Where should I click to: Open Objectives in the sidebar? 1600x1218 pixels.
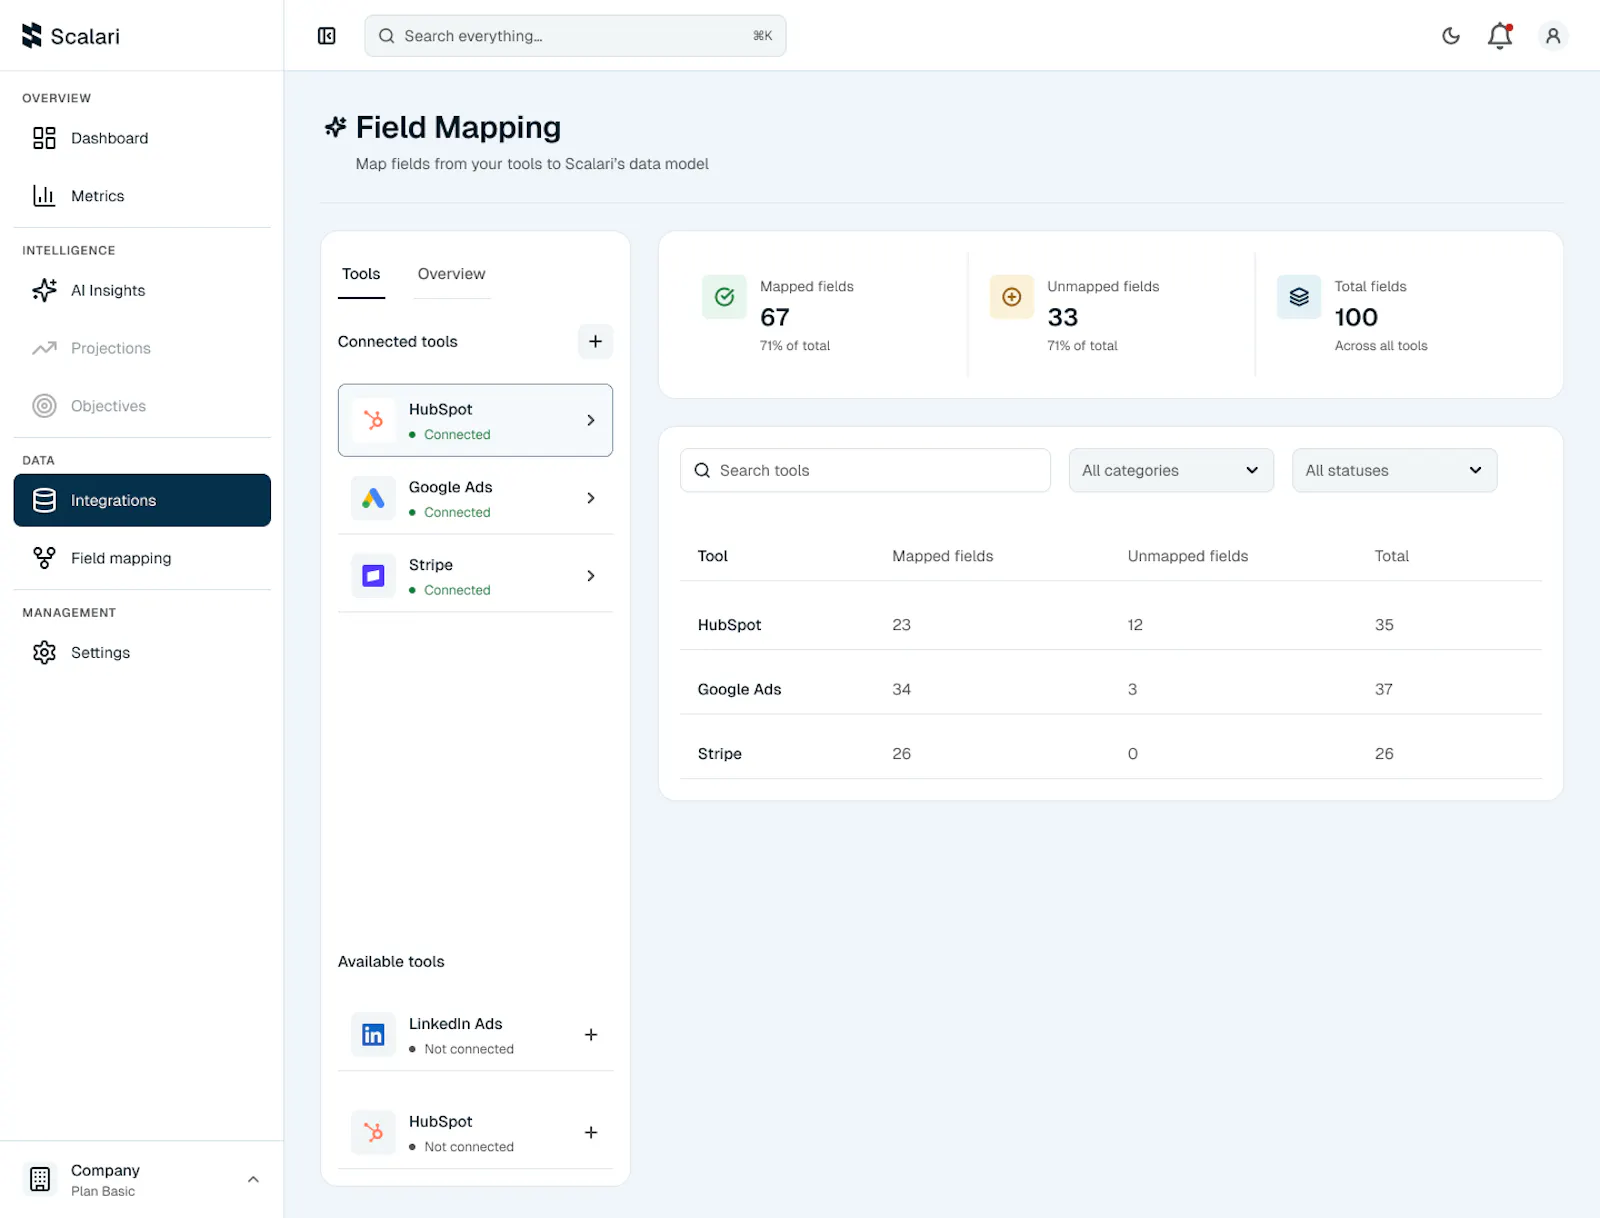[x=142, y=406]
